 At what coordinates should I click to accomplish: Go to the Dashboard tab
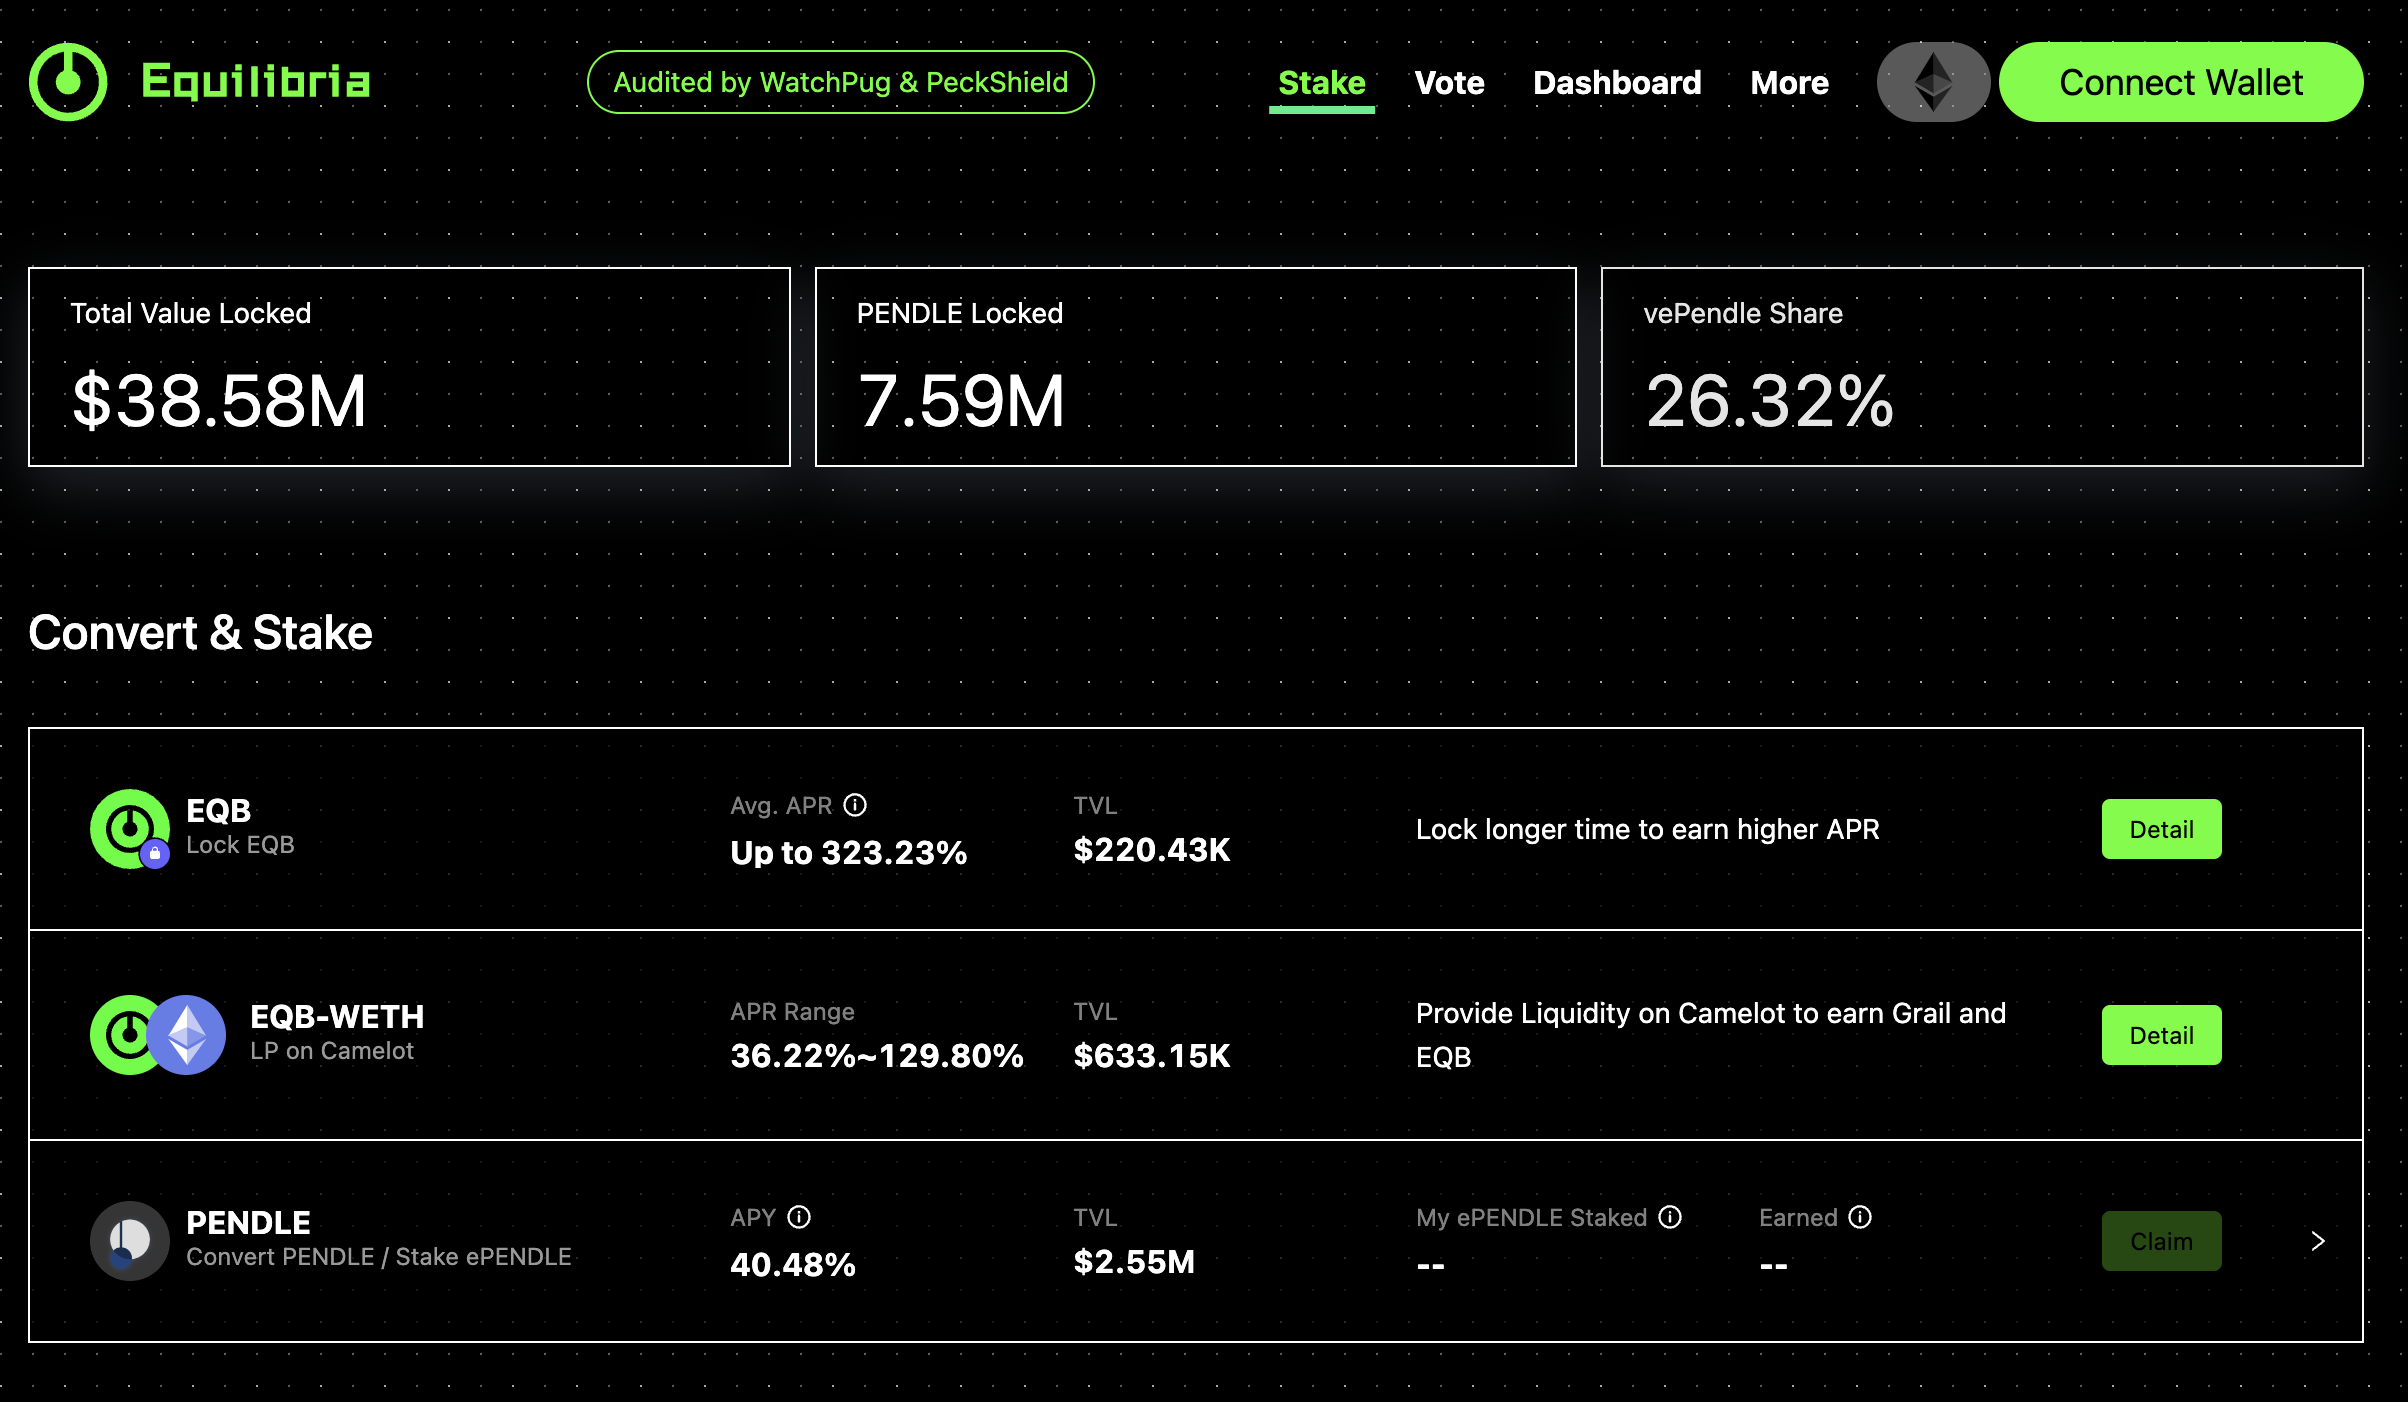pos(1617,83)
